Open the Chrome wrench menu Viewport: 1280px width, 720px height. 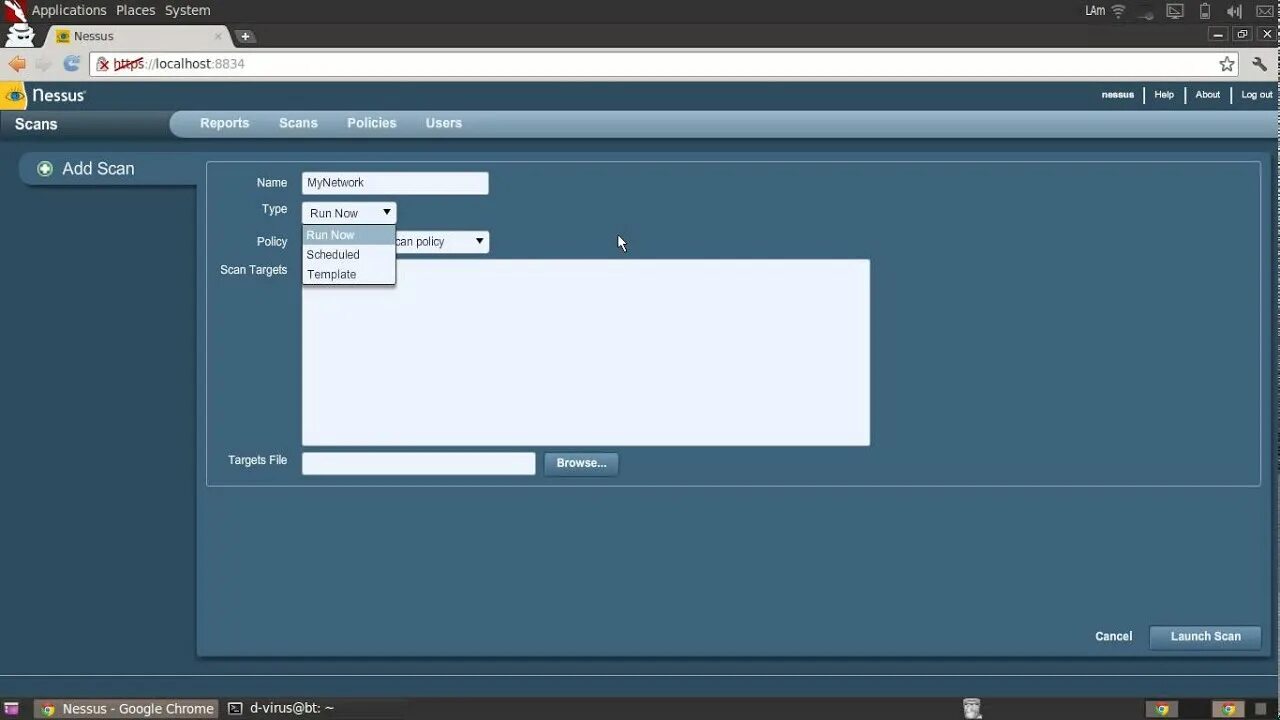point(1260,64)
